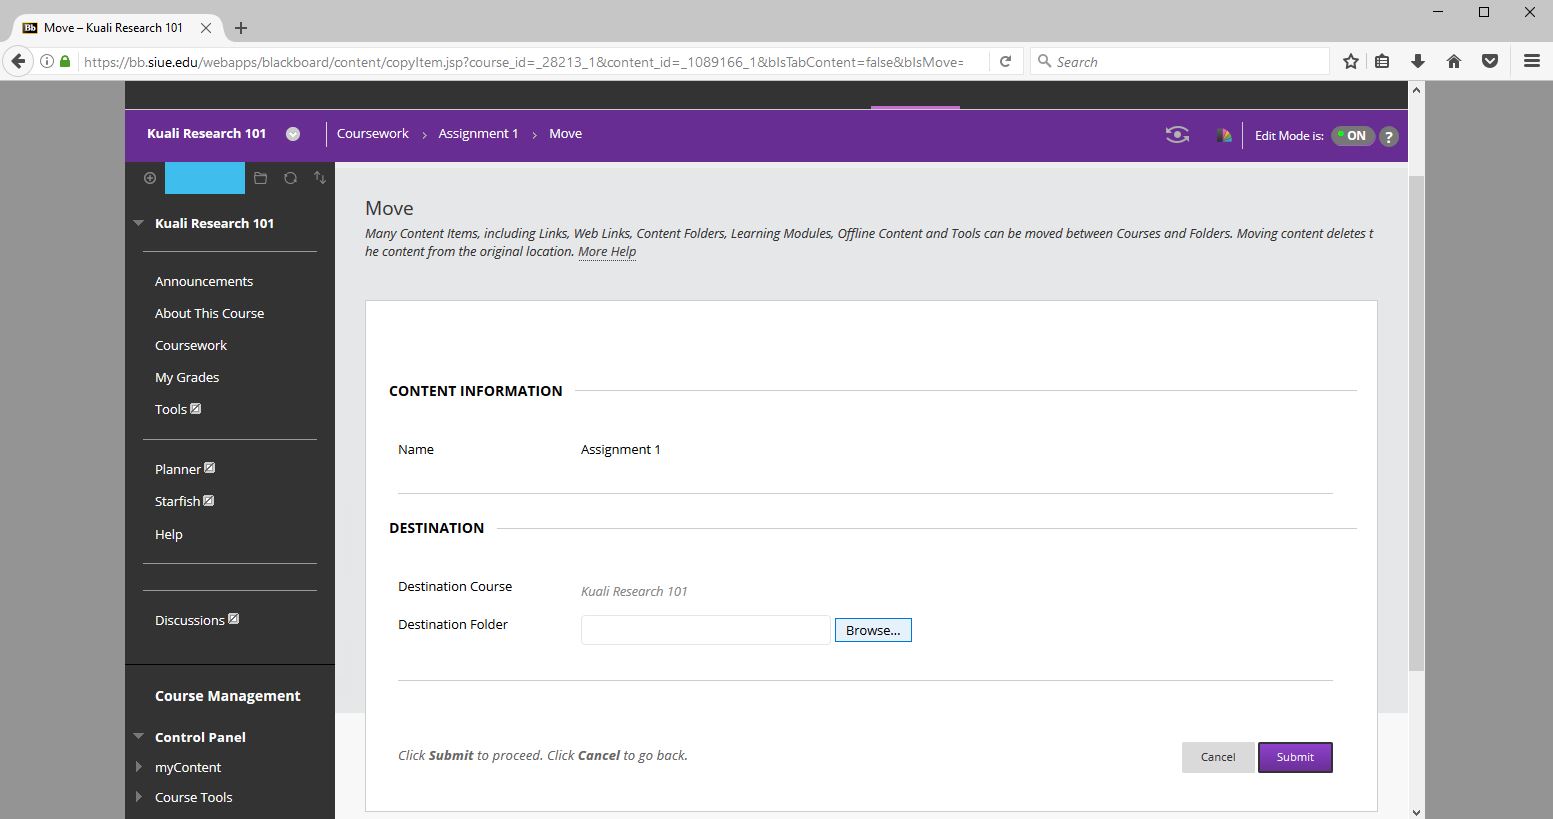This screenshot has height=819, width=1553.
Task: Expand the myContent section in Control Panel
Action: (x=139, y=767)
